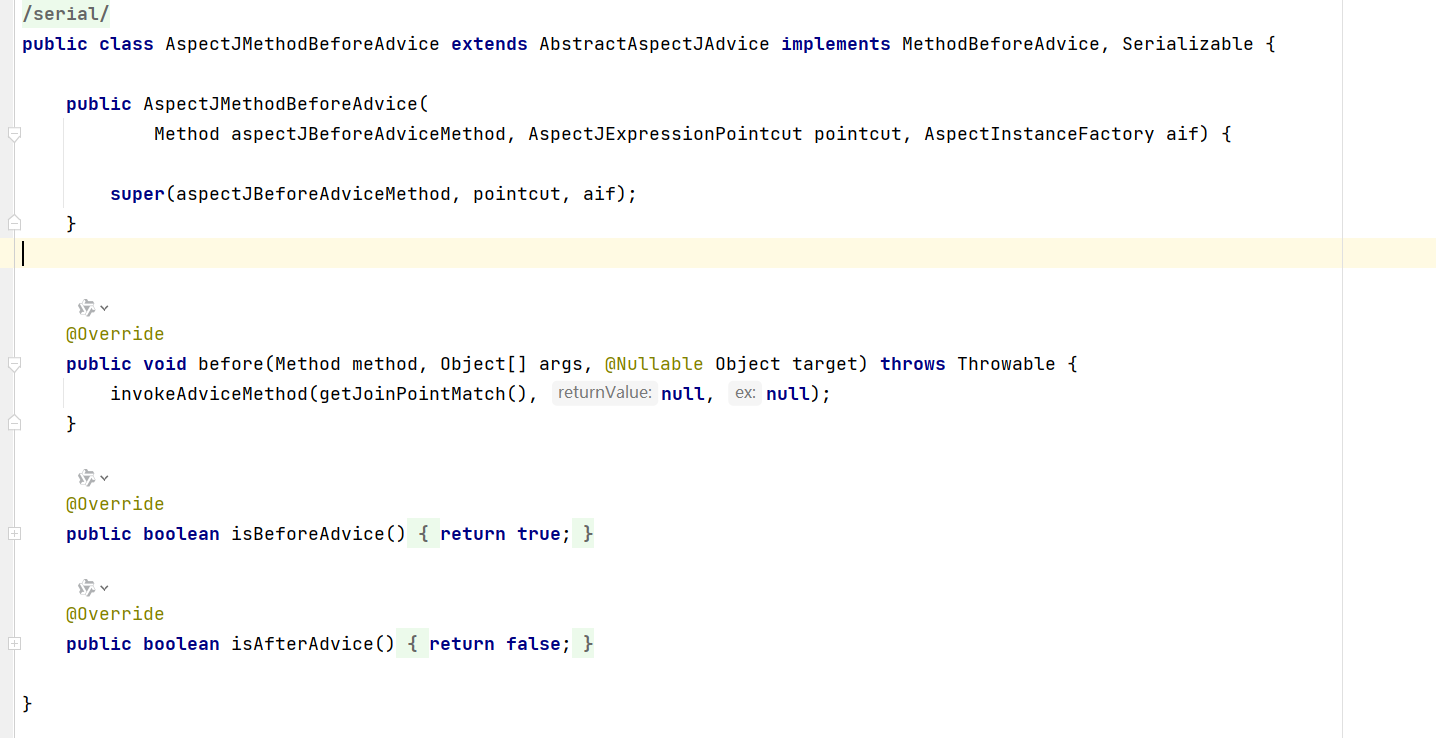Click the '@Nullable' annotation
Image resolution: width=1436 pixels, height=738 pixels.
pyautogui.click(x=654, y=364)
